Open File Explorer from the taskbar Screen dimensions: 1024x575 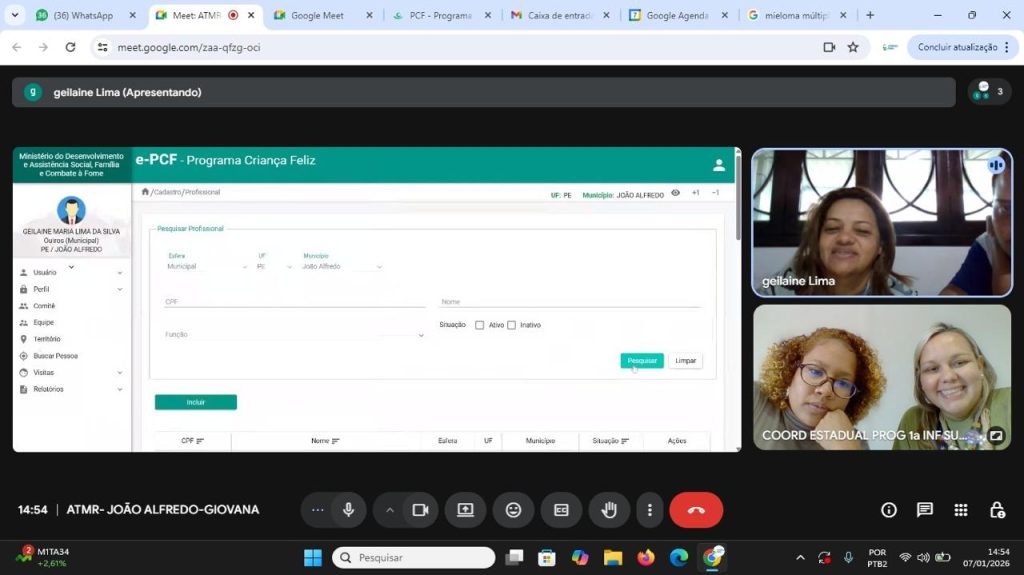613,557
